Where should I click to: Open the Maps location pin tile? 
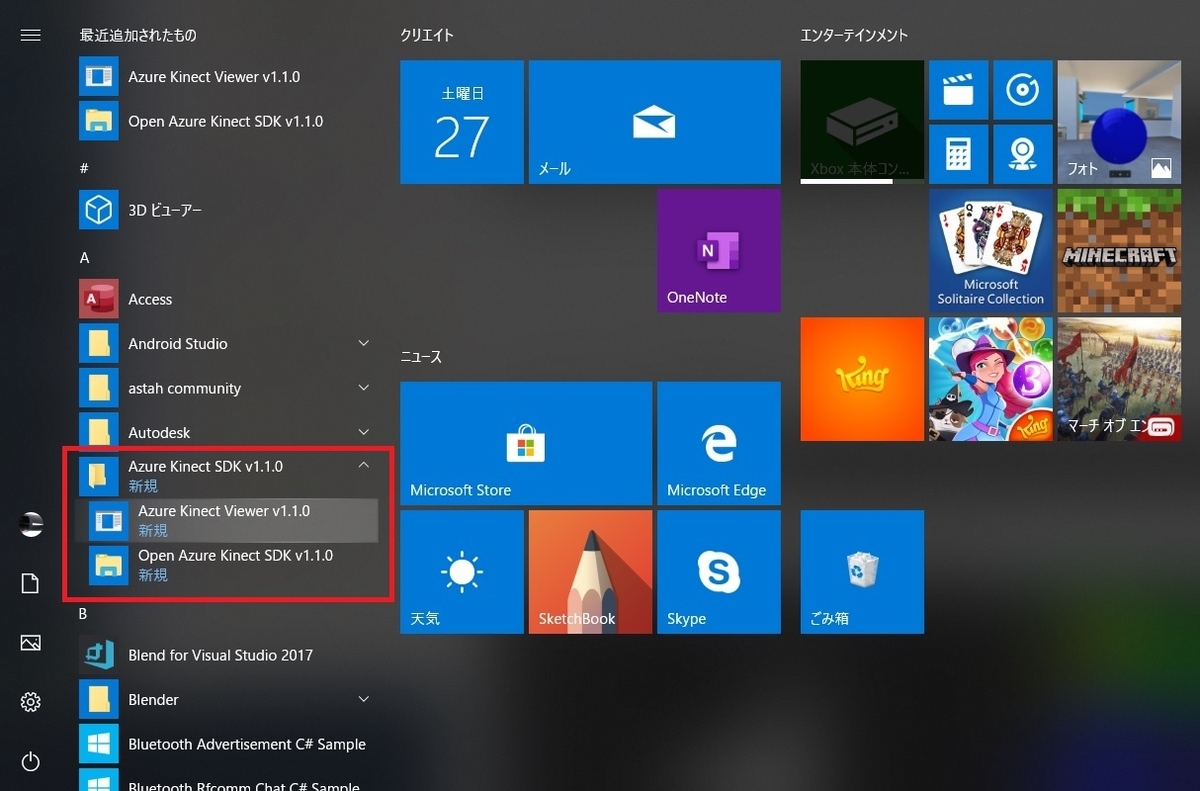pos(1022,154)
